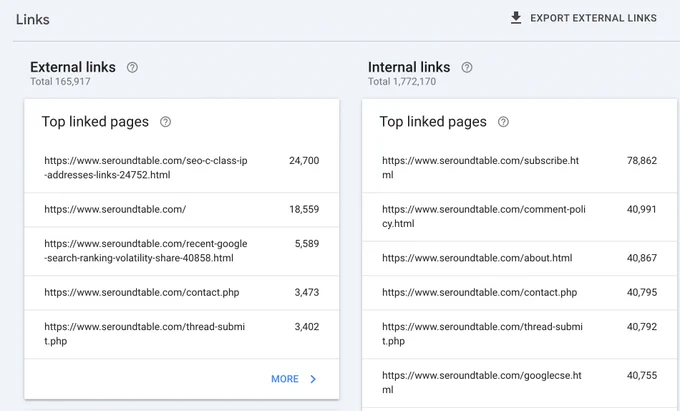This screenshot has width=680, height=411.
Task: Open subscribe.html row in Internal links
Action: tap(520, 168)
